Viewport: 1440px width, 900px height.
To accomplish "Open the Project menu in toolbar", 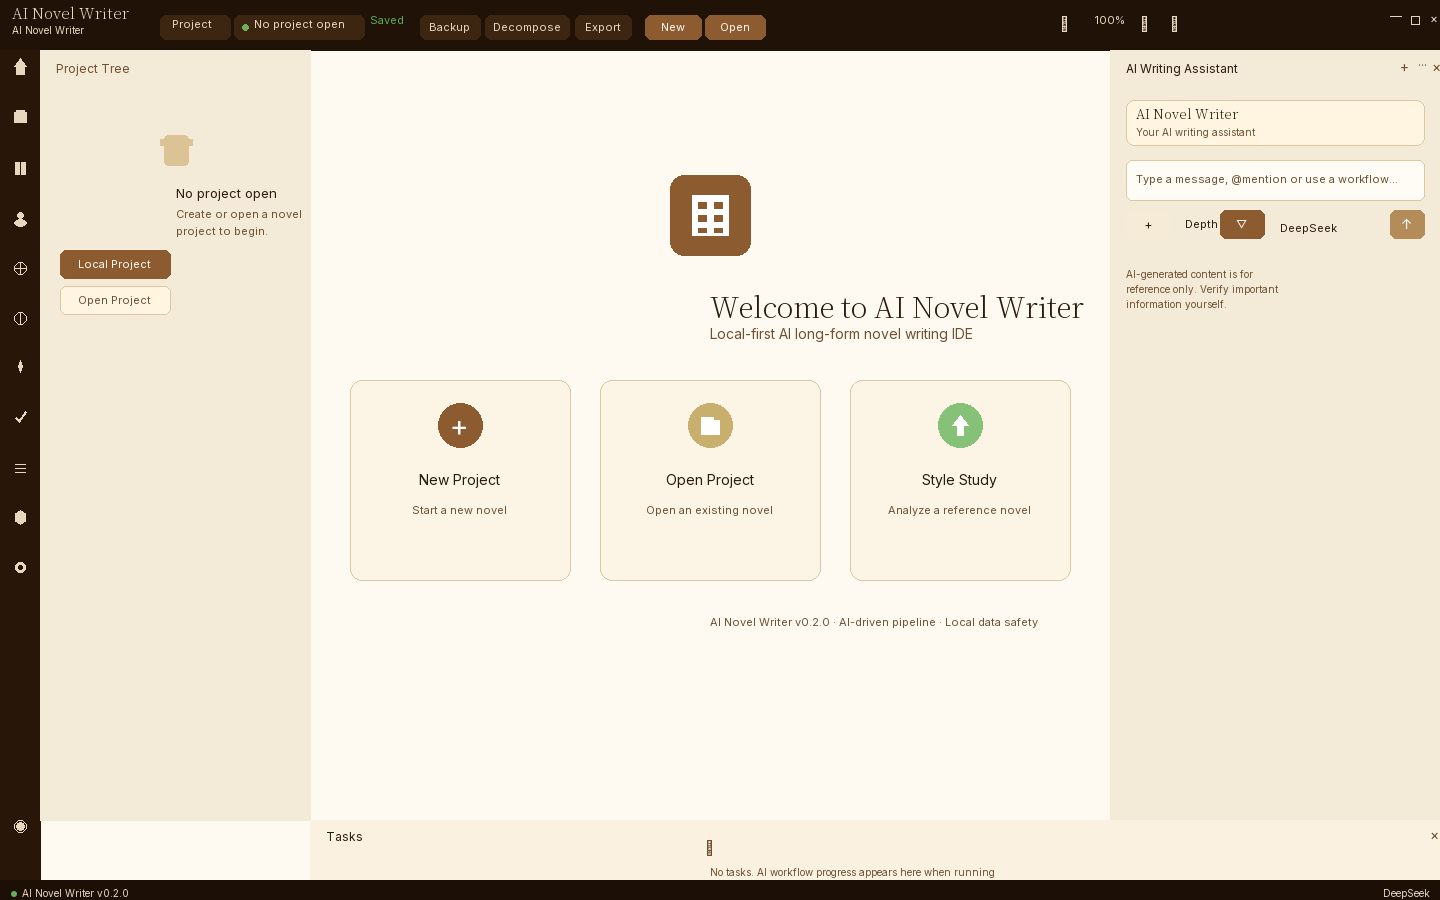I will pos(195,27).
